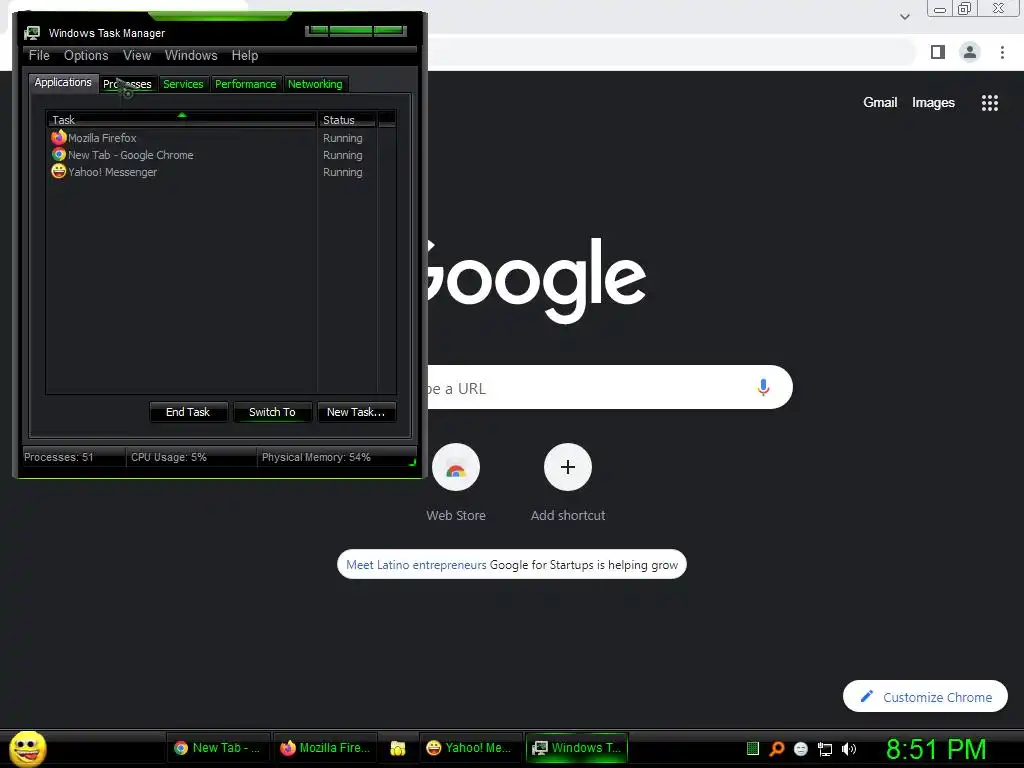Click the 8:51 PM taskbar clock

[936, 749]
